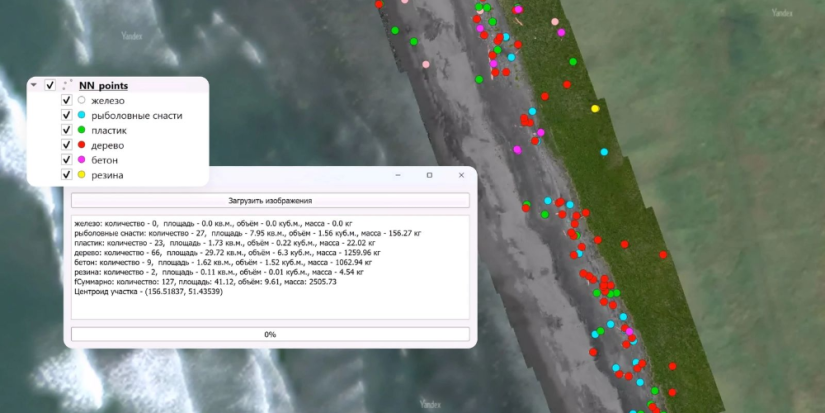The width and height of the screenshot is (825, 413).
Task: Maximize the dialog window
Action: click(429, 175)
